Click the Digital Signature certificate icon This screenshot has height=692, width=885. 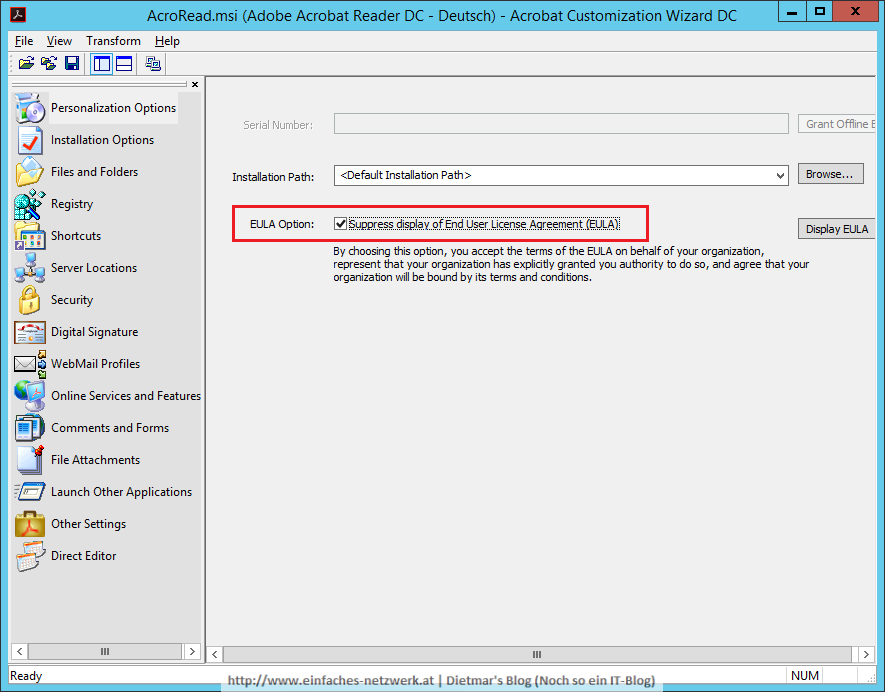click(30, 332)
